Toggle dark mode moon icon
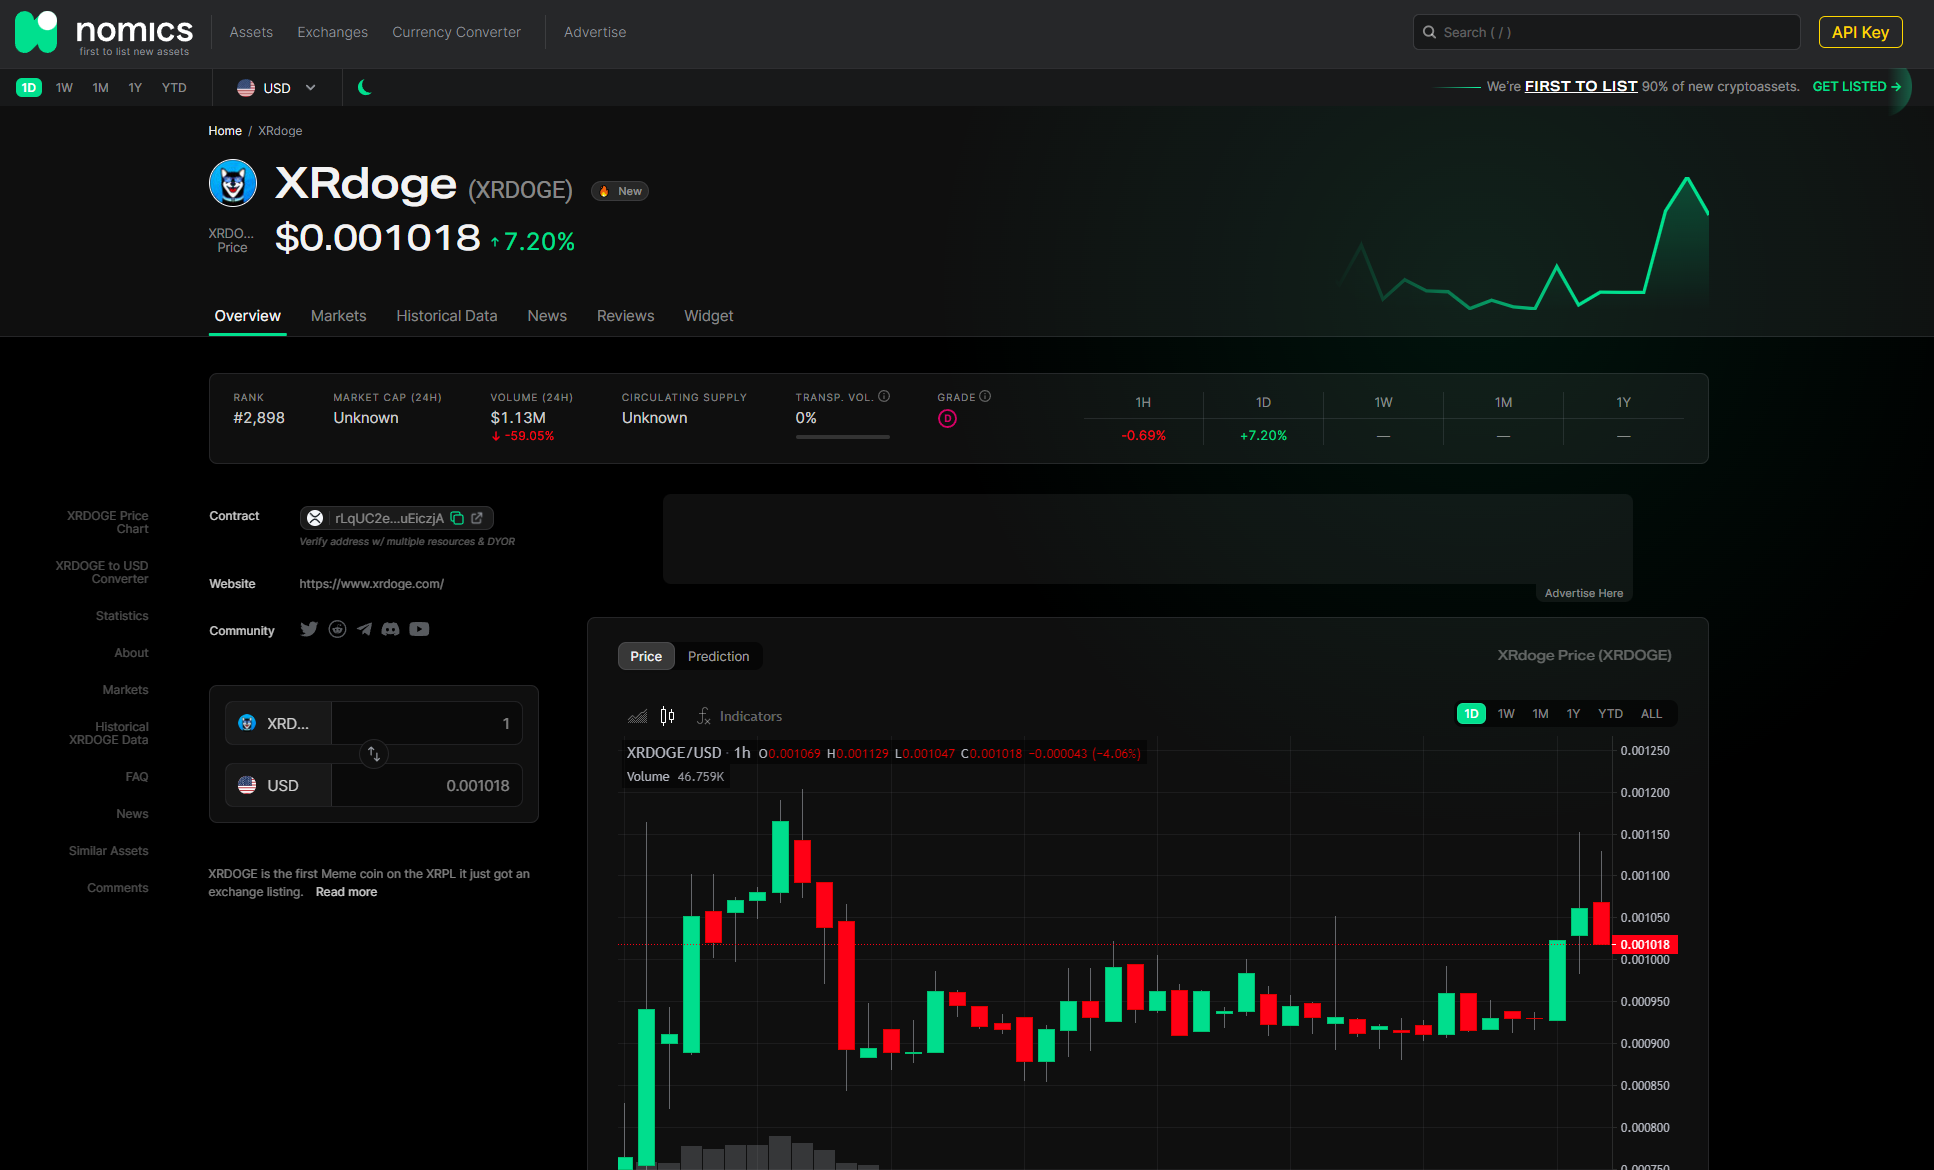 pos(365,88)
